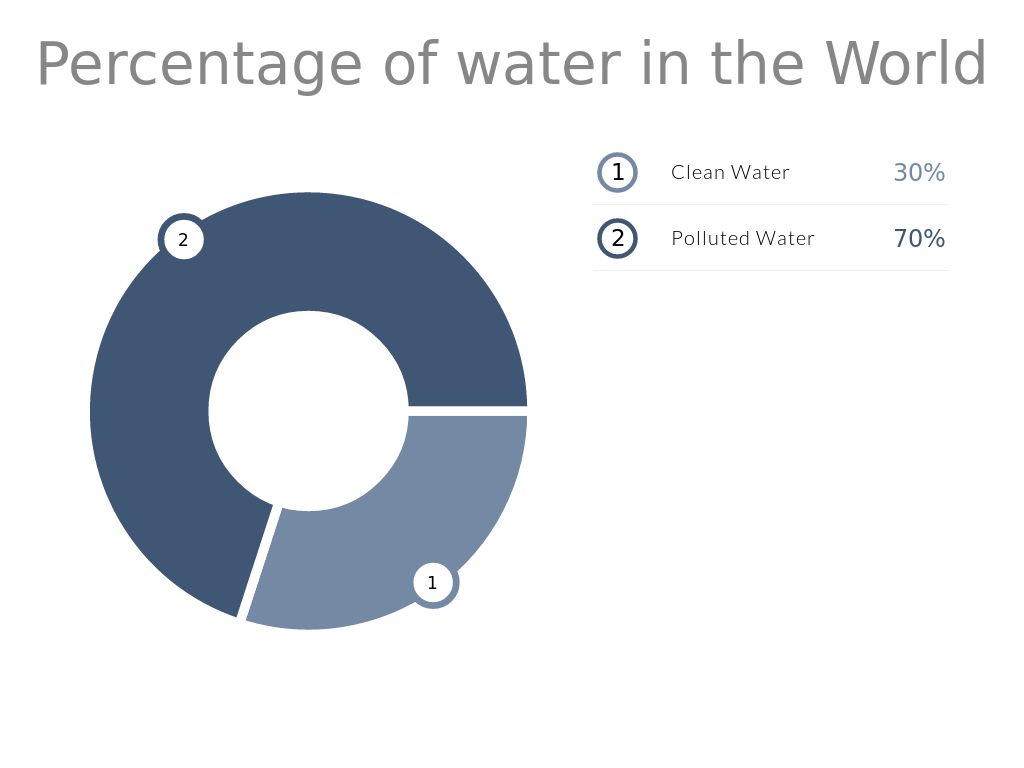Click the divider line between legend rows
Viewport: 1024px width, 768px height.
(770, 205)
